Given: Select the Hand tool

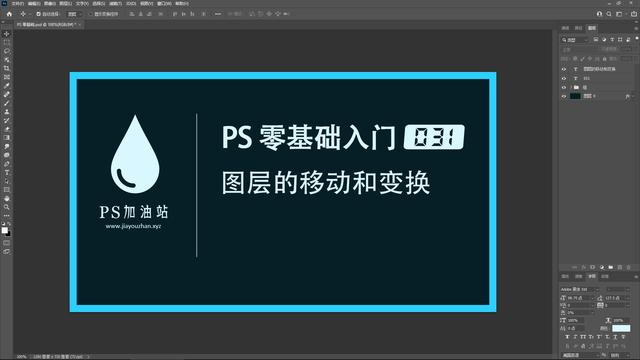Looking at the screenshot, I should (7, 198).
